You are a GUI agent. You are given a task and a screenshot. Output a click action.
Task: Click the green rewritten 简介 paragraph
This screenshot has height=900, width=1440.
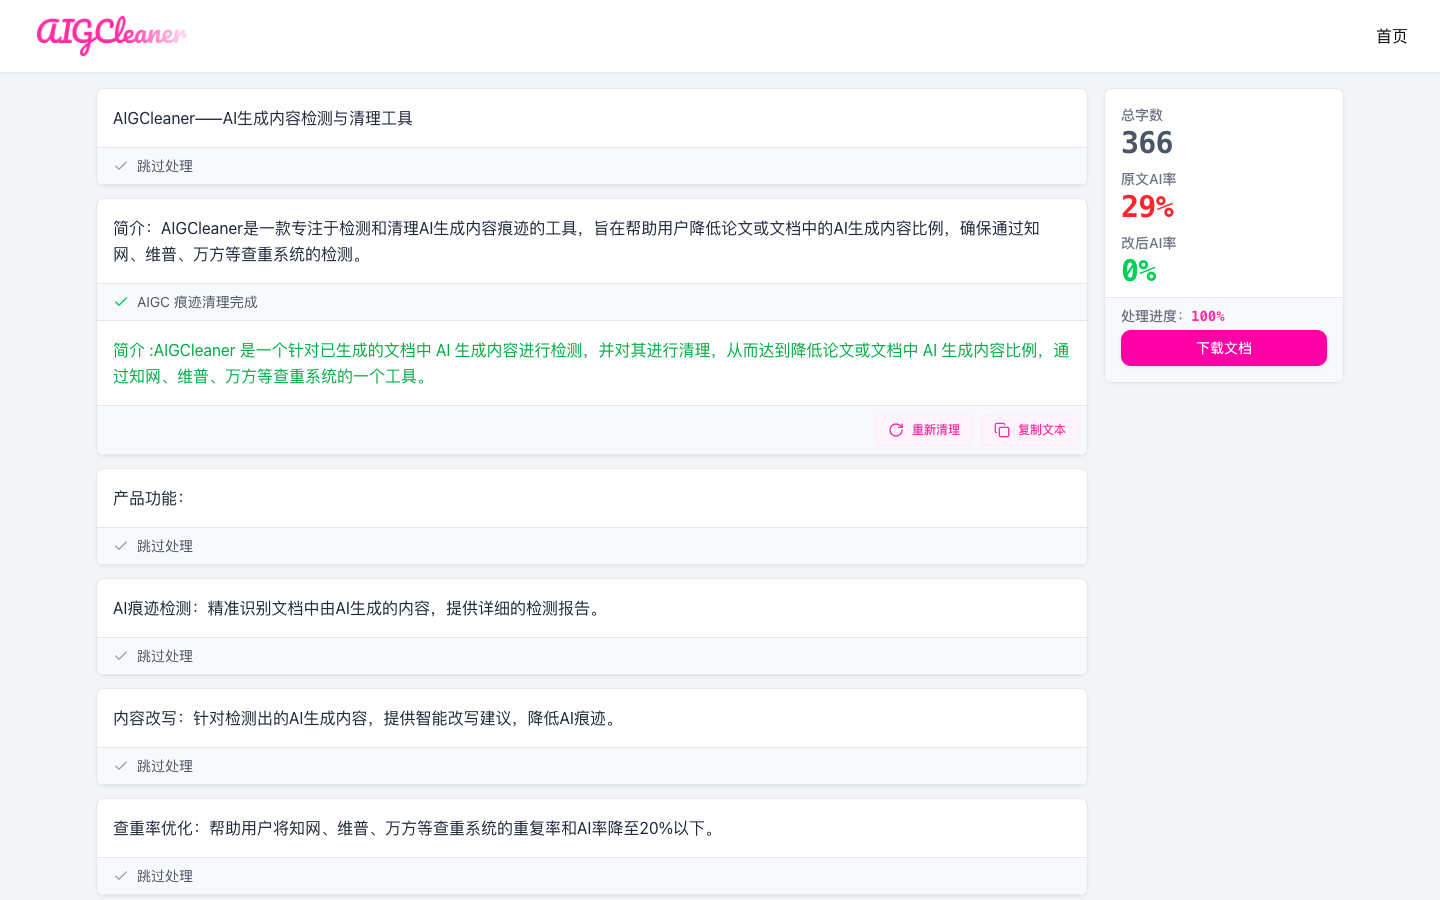point(591,363)
